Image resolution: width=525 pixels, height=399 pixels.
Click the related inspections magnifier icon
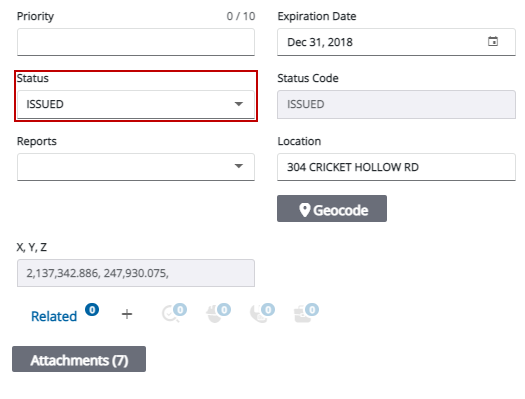click(174, 313)
